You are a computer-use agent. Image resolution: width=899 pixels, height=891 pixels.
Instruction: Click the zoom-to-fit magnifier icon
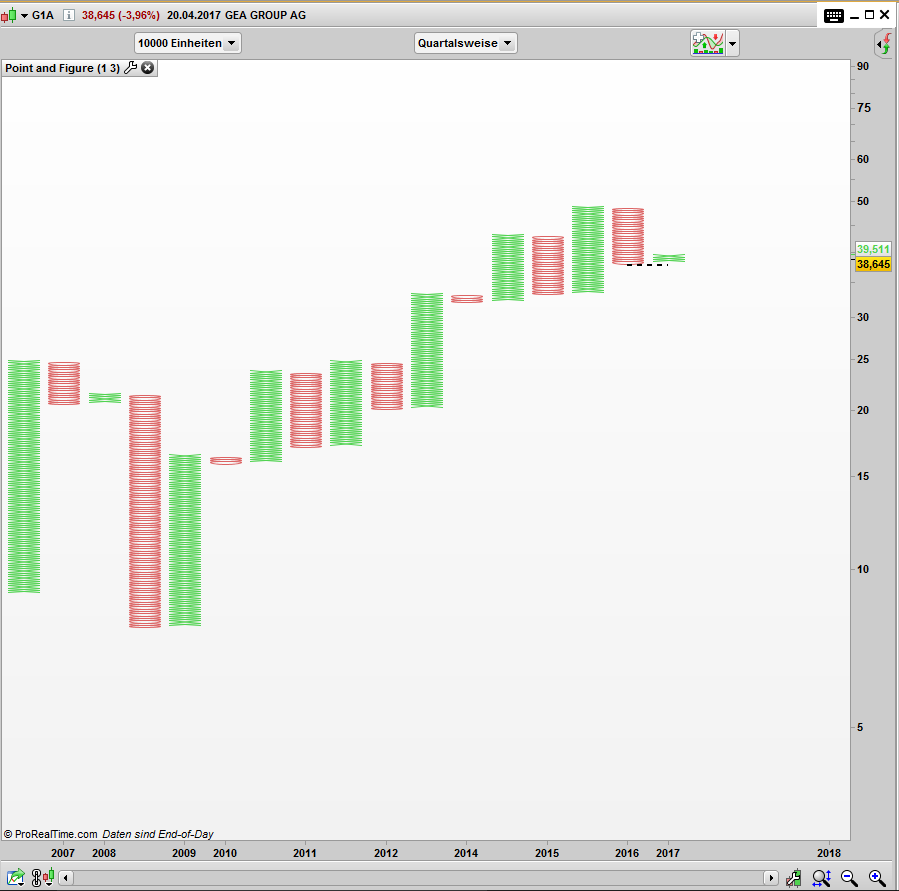(821, 878)
